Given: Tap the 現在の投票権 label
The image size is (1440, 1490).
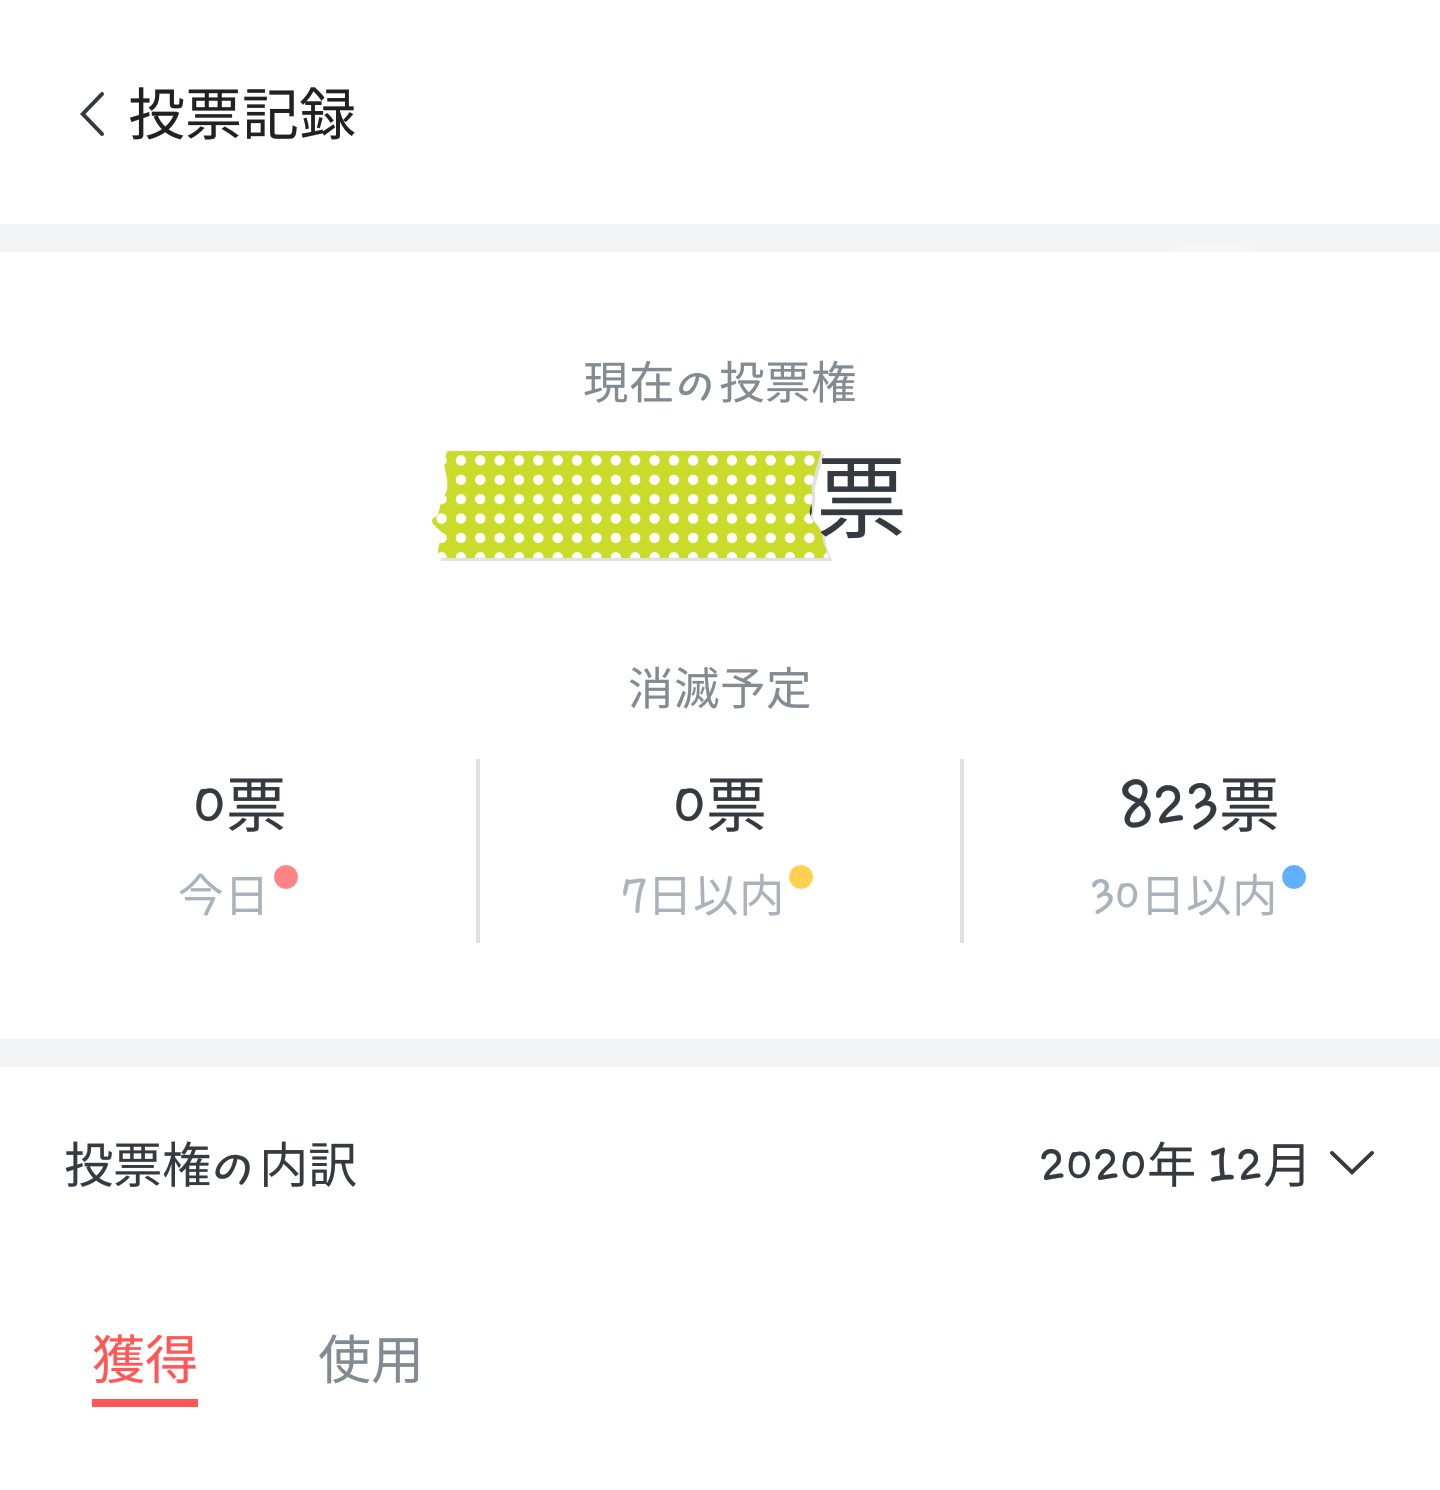Looking at the screenshot, I should (x=720, y=383).
